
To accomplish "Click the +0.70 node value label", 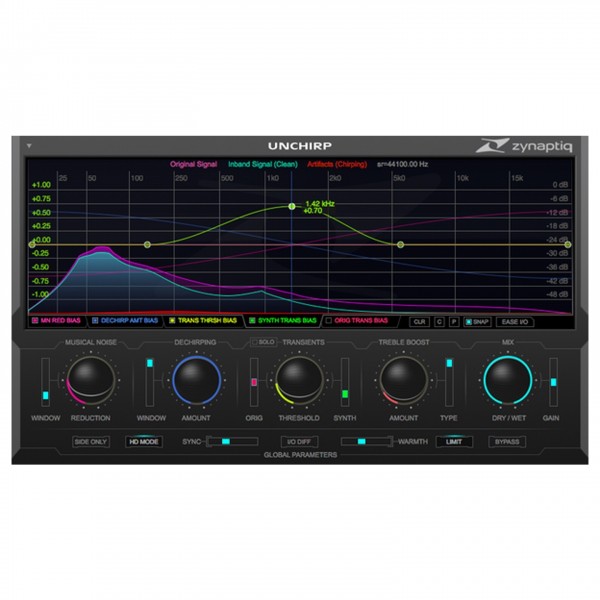I will [x=313, y=211].
